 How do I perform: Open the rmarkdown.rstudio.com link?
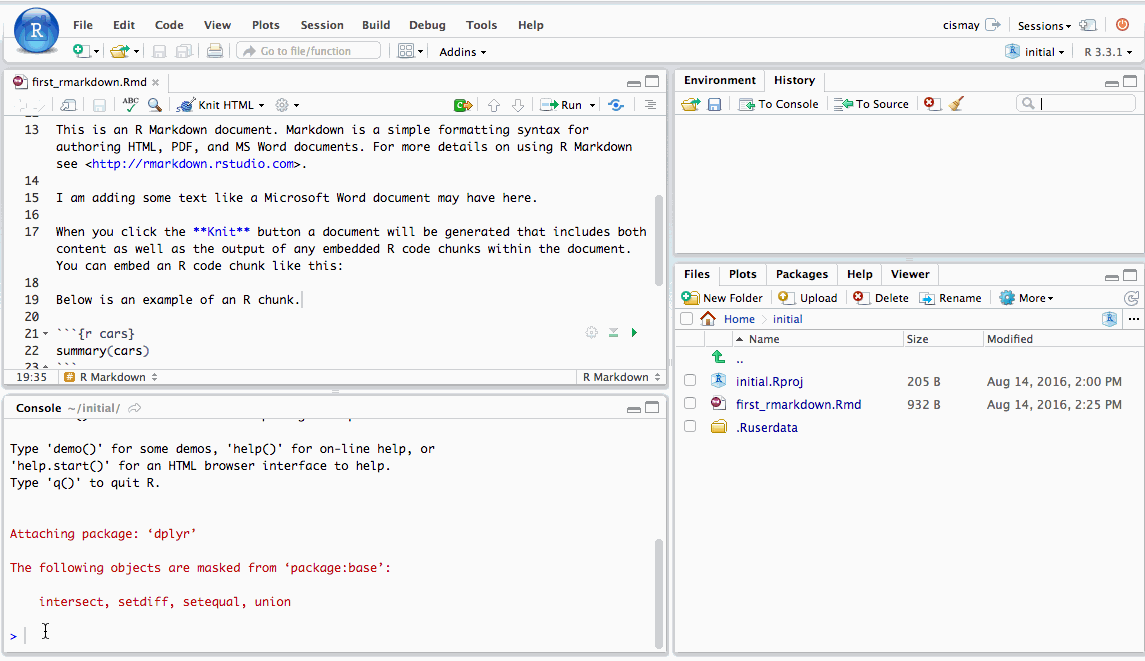pos(194,164)
